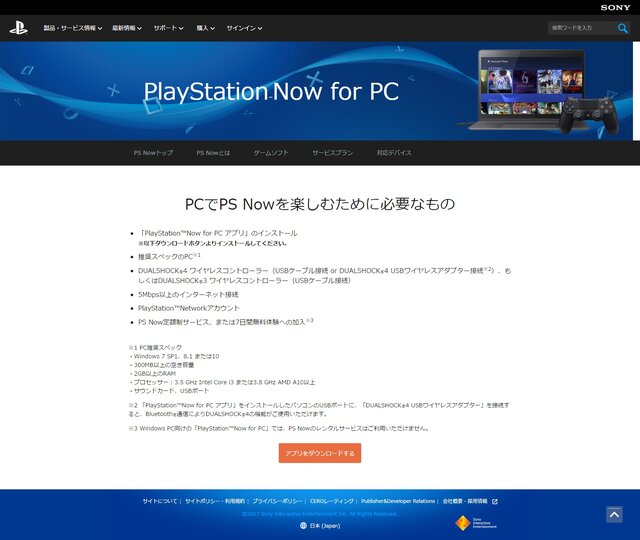Select the 対応デバイス tab
Screen dimensions: 640x540
pos(394,153)
